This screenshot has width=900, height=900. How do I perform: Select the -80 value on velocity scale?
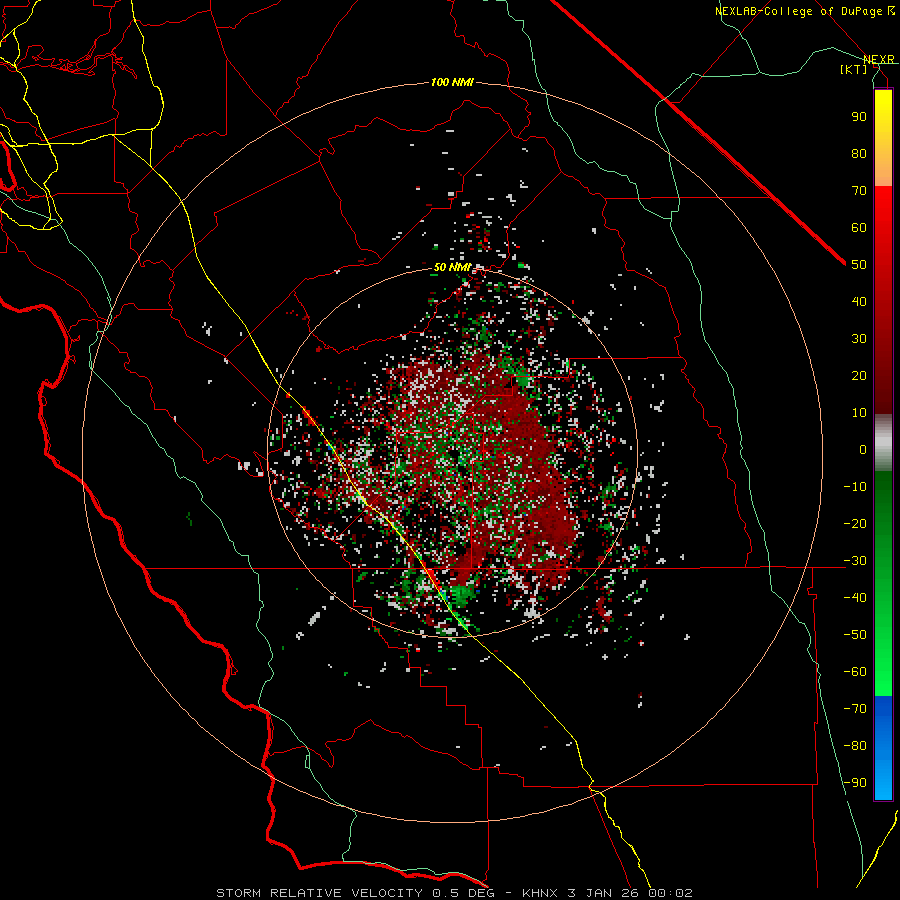point(855,746)
